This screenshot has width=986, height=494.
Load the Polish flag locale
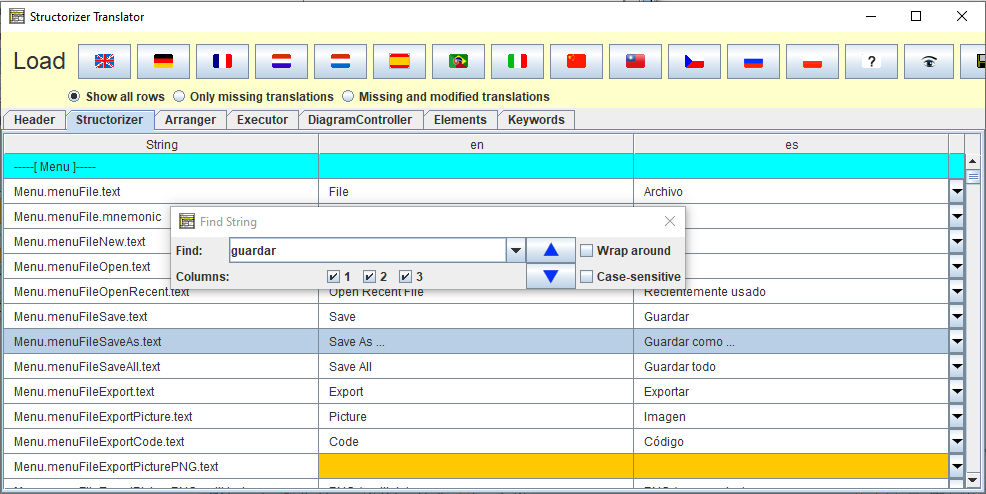click(812, 61)
